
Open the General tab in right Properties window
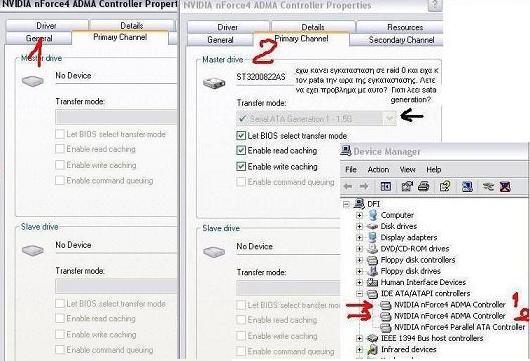pos(220,40)
